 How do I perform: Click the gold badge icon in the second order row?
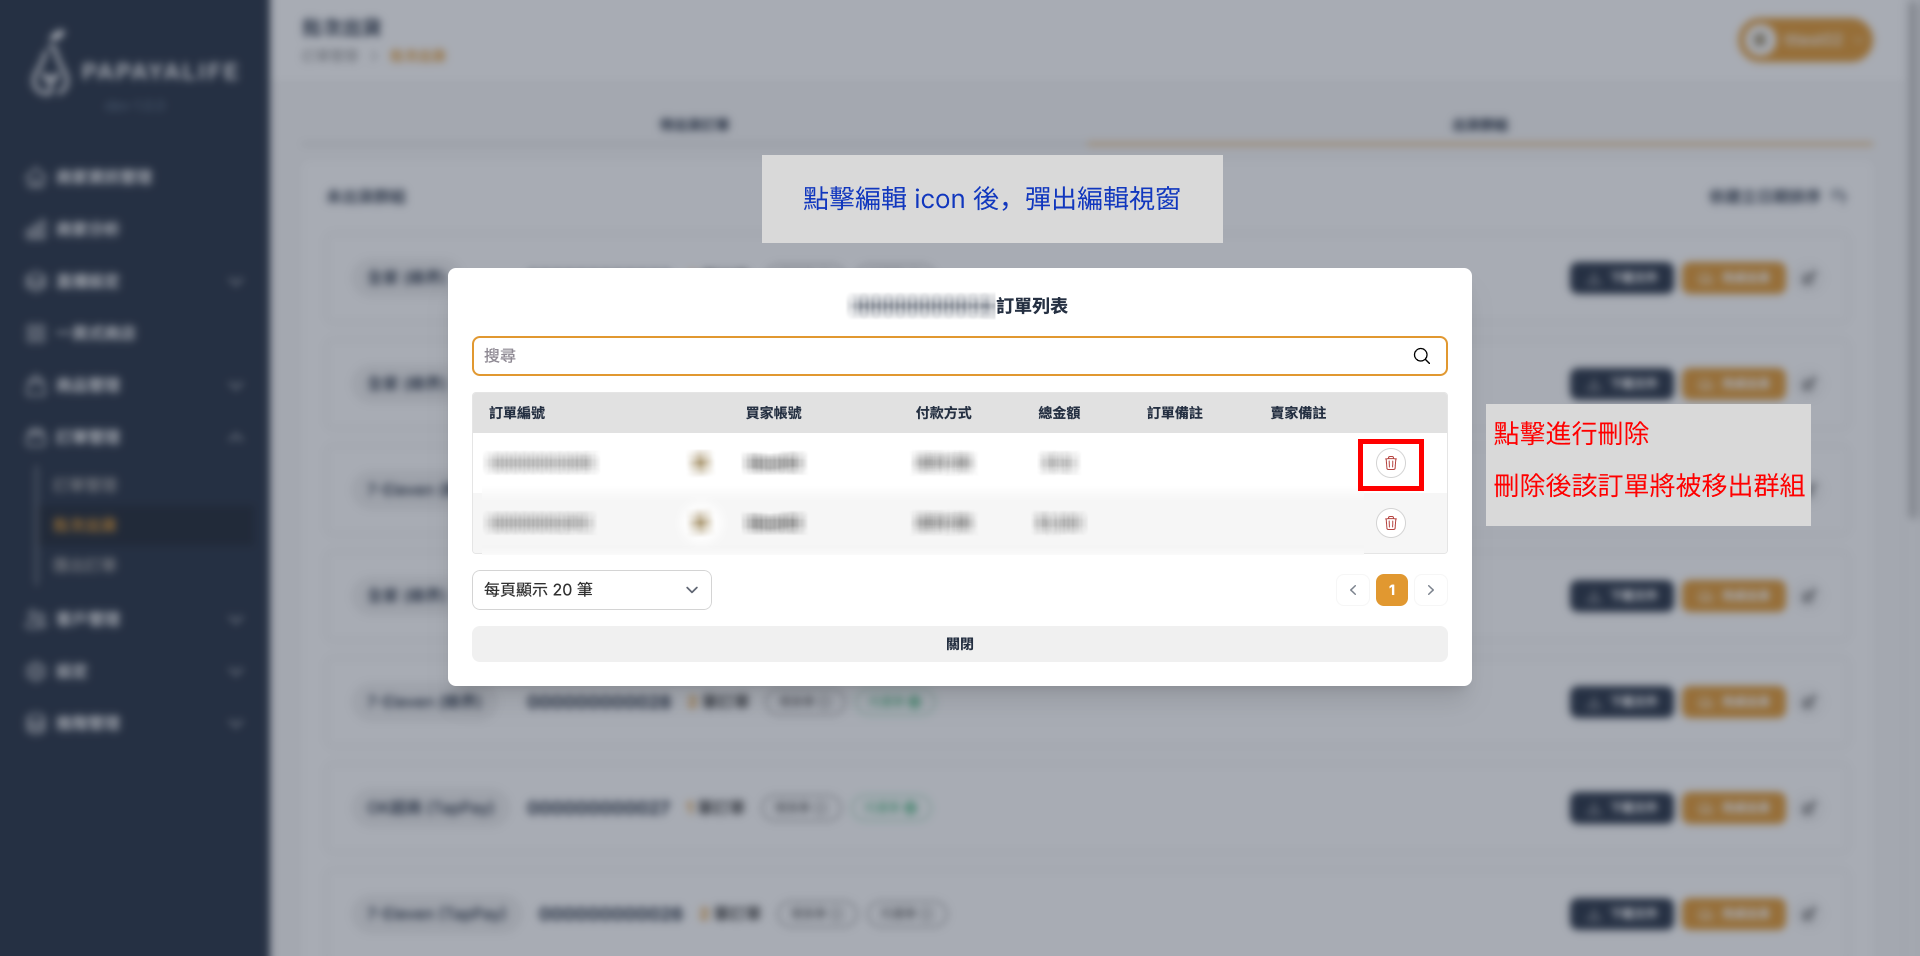(x=700, y=523)
